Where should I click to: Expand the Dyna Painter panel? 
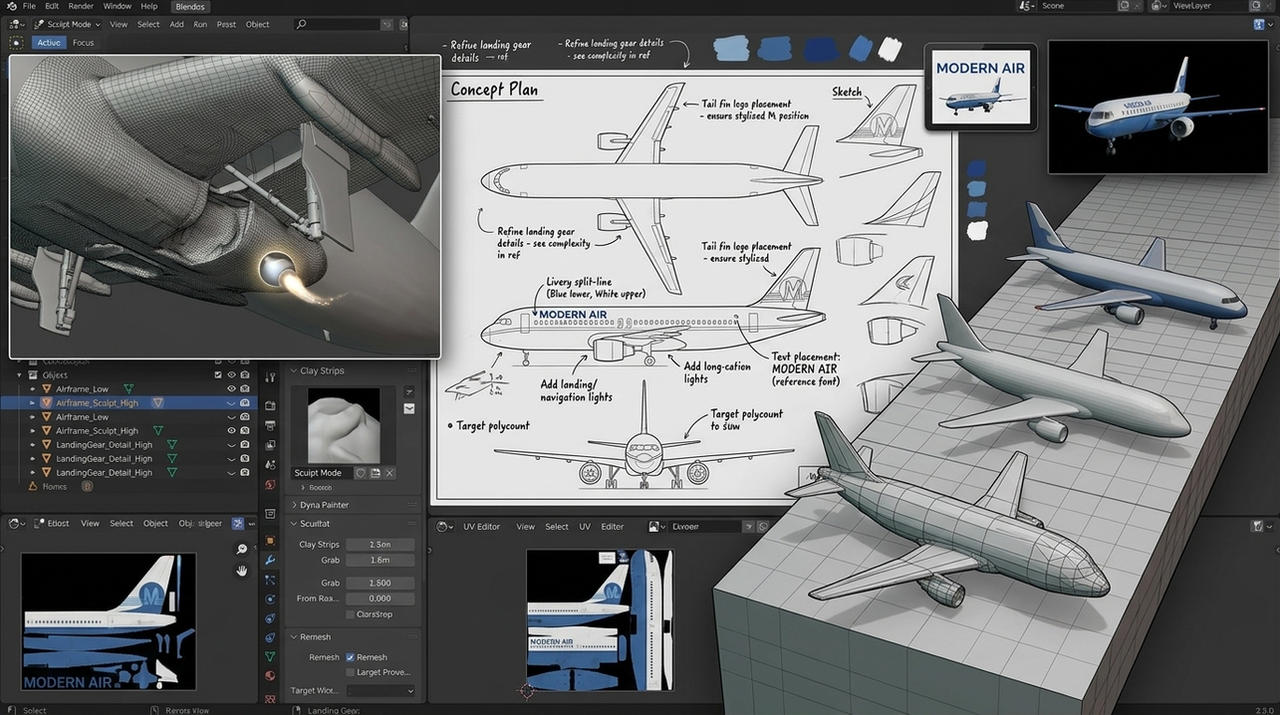coord(323,505)
